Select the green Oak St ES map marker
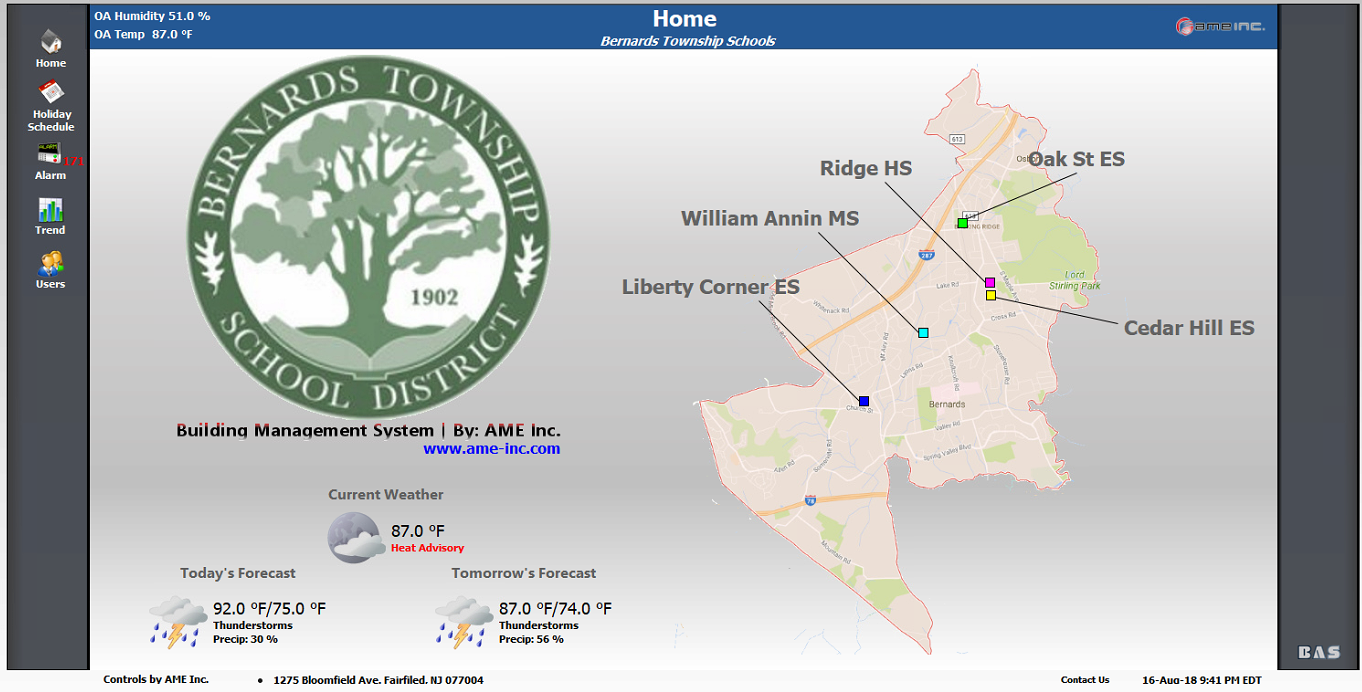Image resolution: width=1362 pixels, height=692 pixels. (963, 223)
